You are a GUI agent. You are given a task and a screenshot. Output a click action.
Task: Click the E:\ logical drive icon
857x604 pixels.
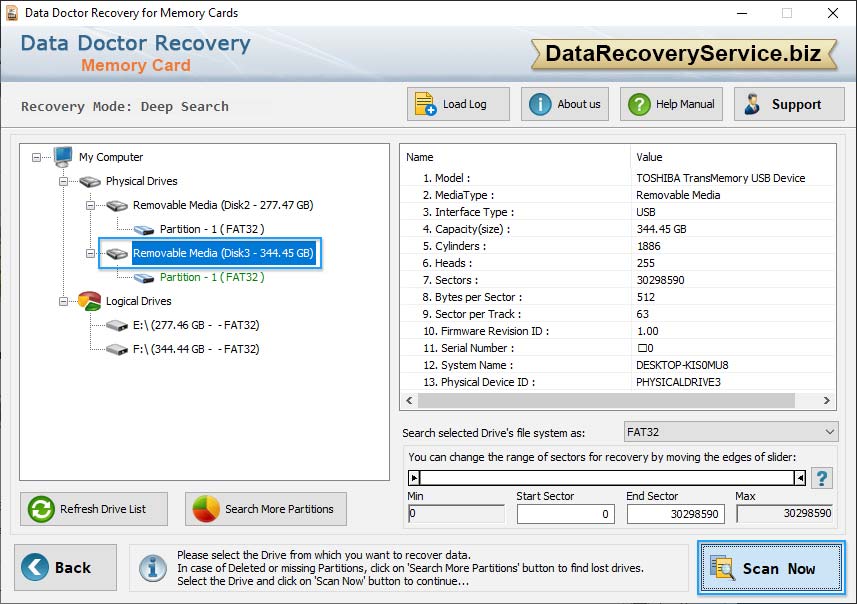[x=117, y=325]
